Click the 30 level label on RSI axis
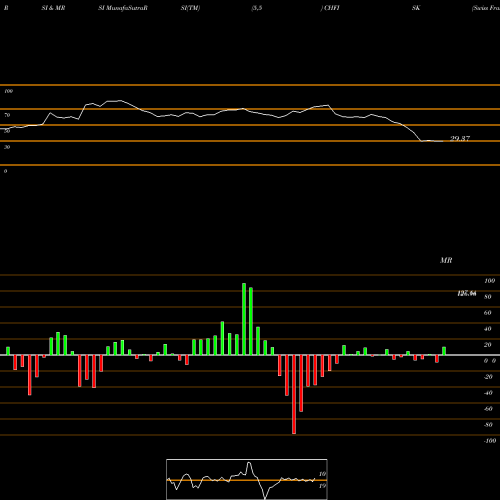The image size is (500, 500). tap(7, 147)
